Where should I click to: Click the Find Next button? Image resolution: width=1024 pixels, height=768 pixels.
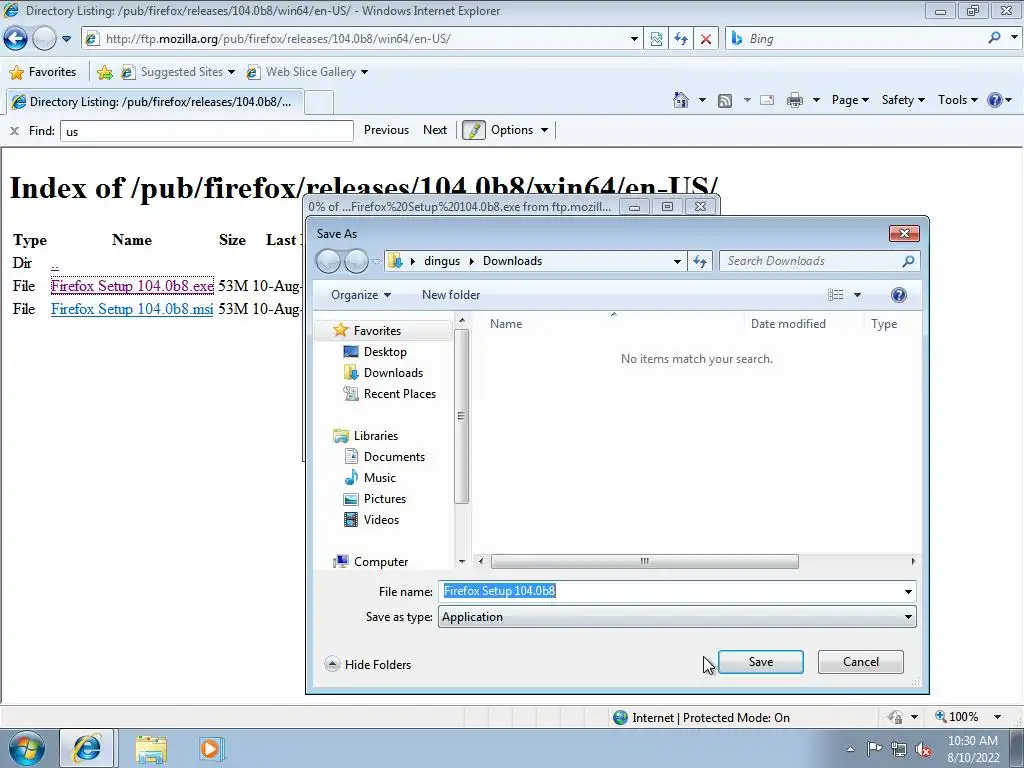pyautogui.click(x=435, y=130)
